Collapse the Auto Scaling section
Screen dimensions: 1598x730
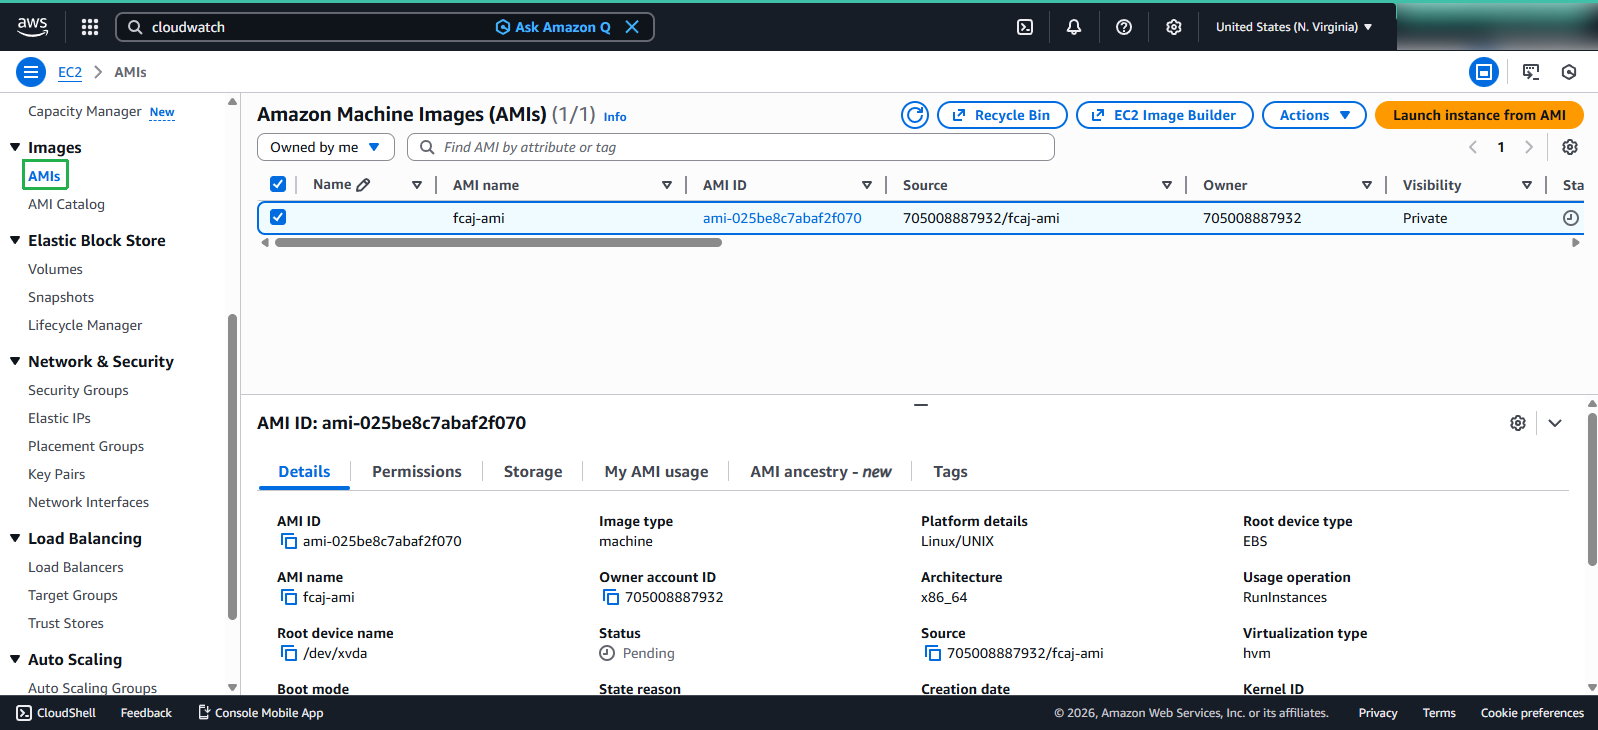click(x=15, y=659)
